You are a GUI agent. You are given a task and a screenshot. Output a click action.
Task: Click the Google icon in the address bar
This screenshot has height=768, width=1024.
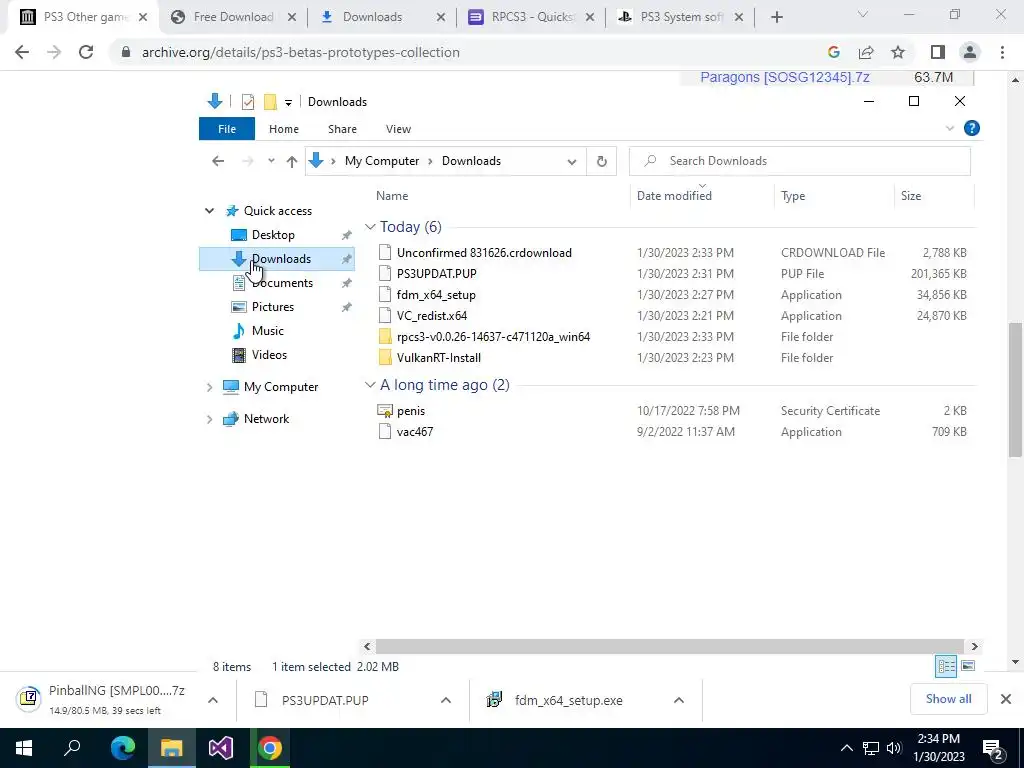point(833,52)
